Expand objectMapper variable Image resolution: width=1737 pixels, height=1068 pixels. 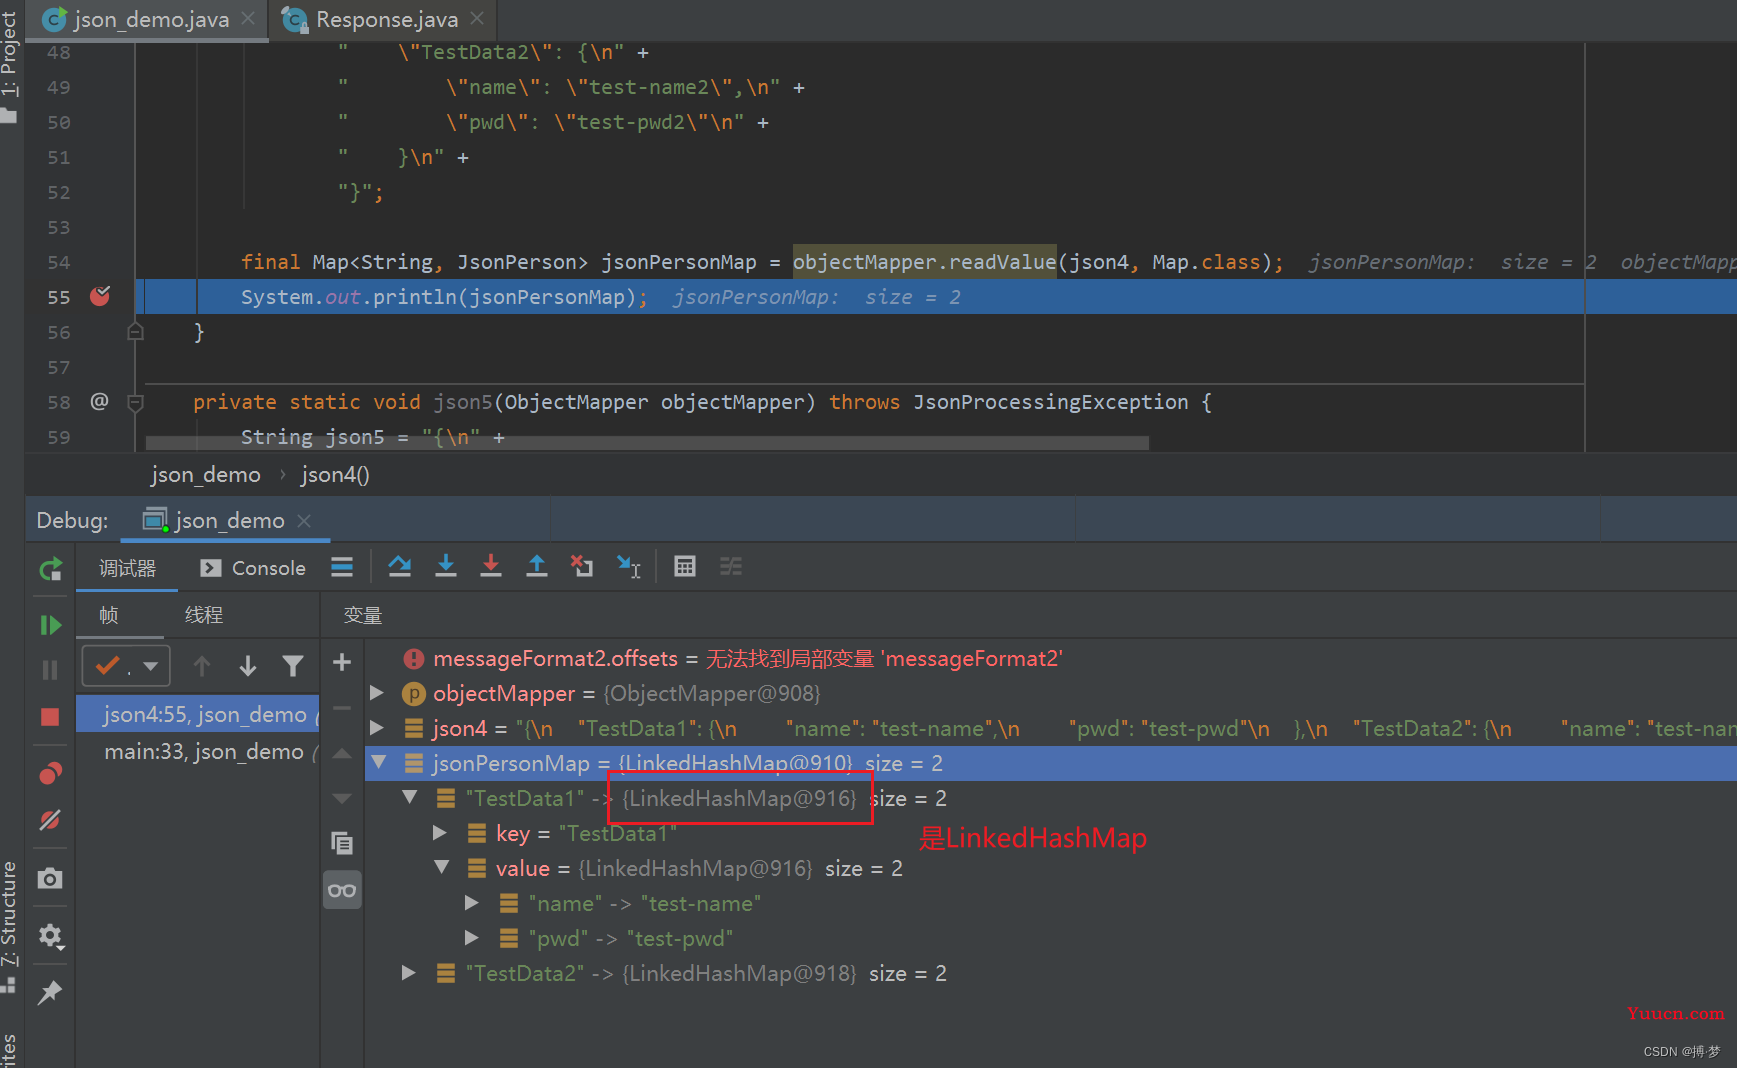tap(377, 692)
